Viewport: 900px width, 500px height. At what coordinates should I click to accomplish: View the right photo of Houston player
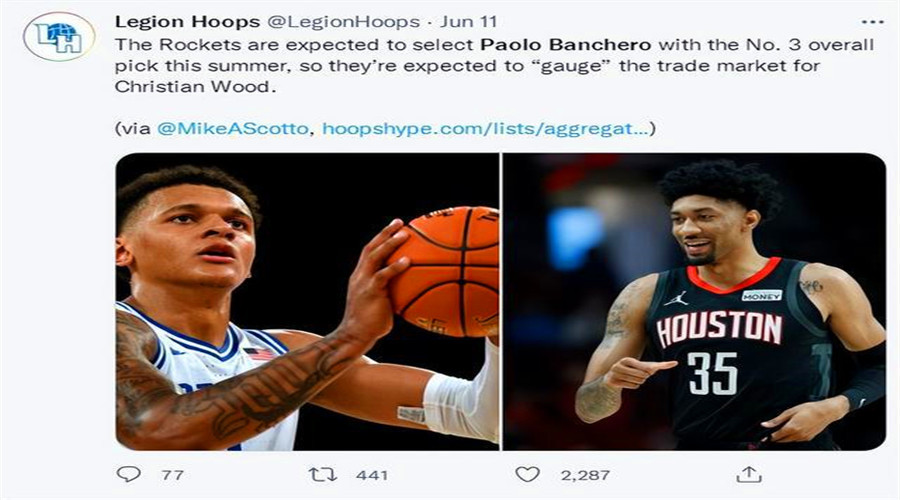coord(695,301)
